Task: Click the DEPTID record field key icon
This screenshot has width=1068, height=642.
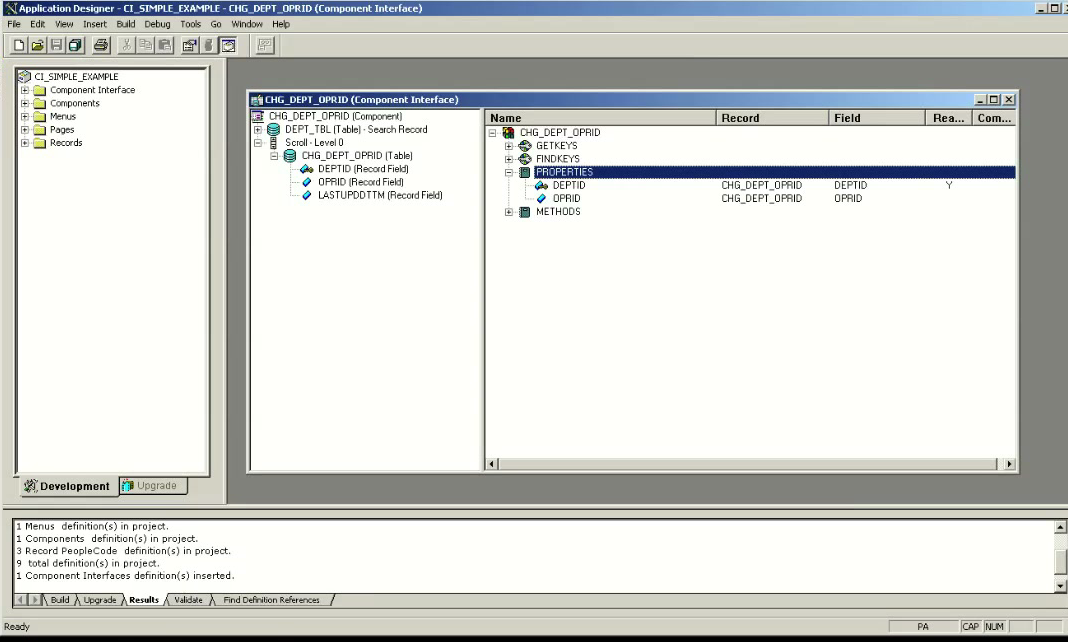Action: (307, 169)
